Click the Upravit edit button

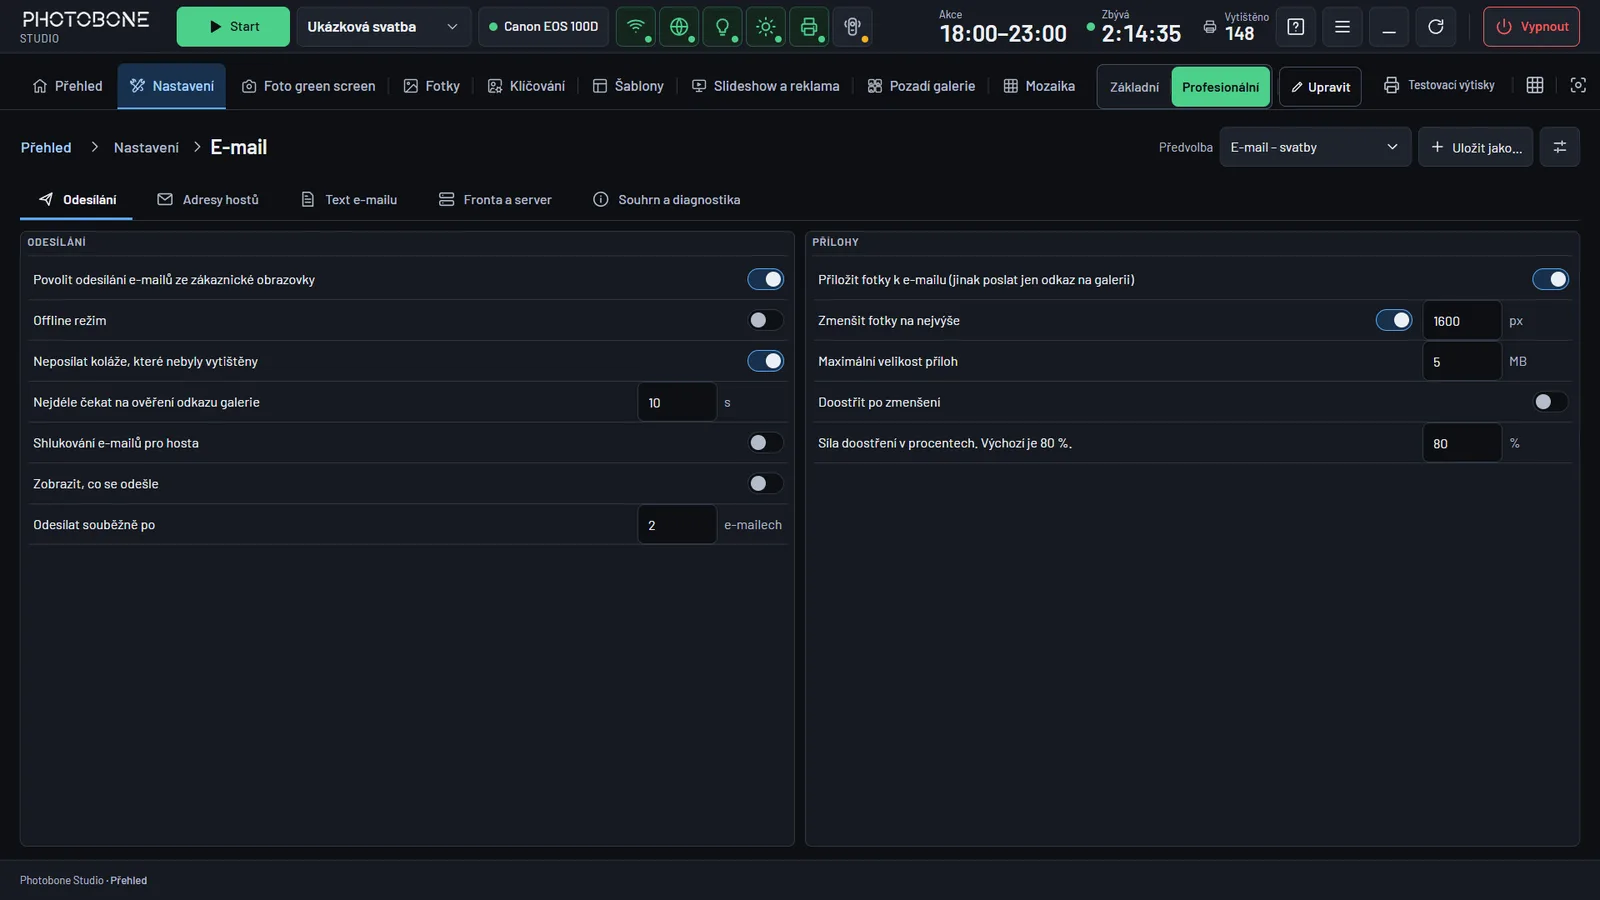1320,87
